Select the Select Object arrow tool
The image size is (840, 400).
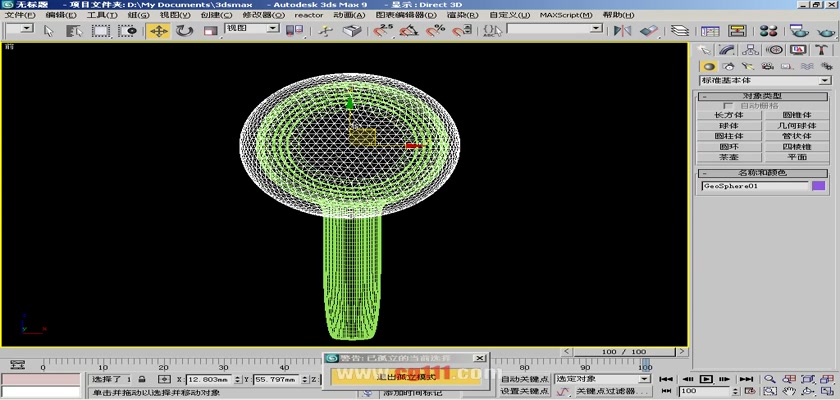(x=49, y=31)
